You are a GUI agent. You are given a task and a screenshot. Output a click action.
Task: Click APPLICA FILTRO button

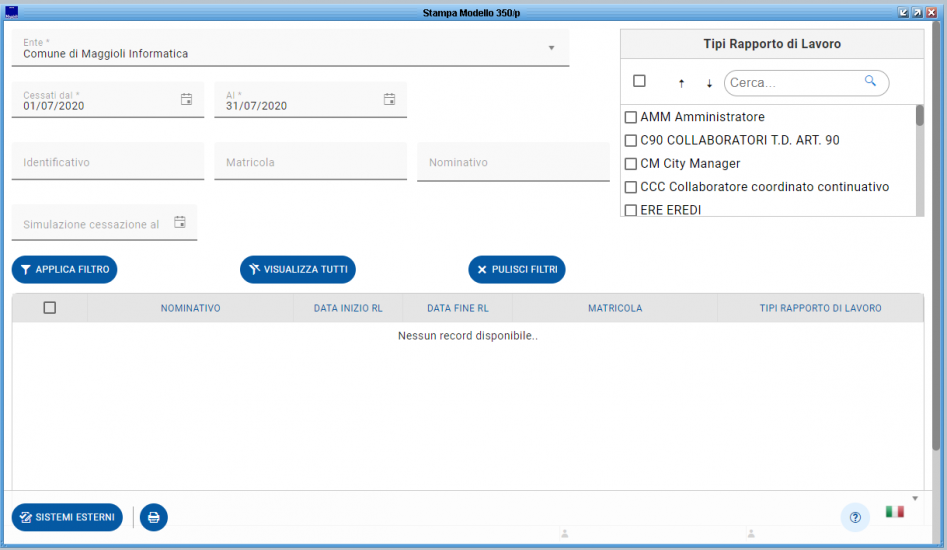tap(65, 269)
